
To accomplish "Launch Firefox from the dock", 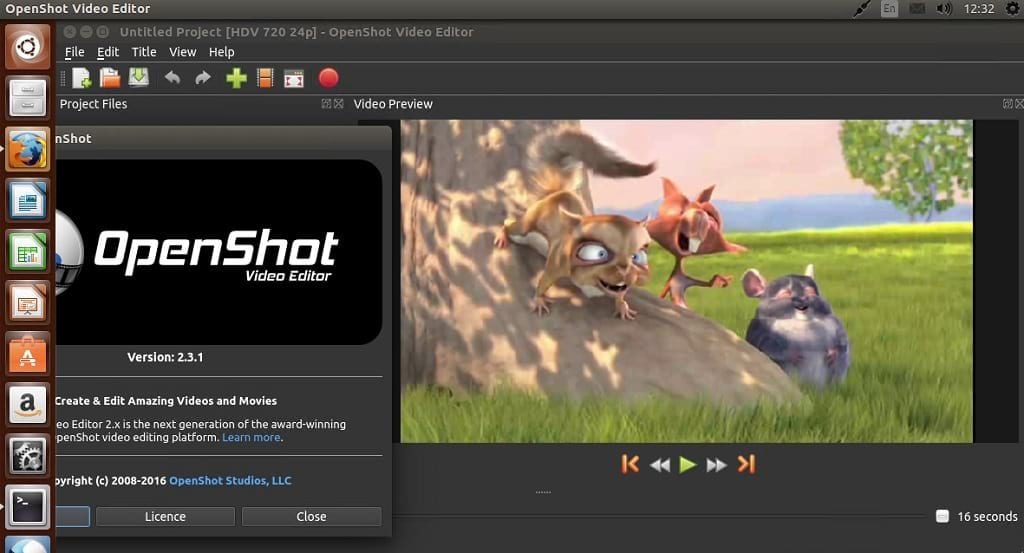I will (27, 150).
